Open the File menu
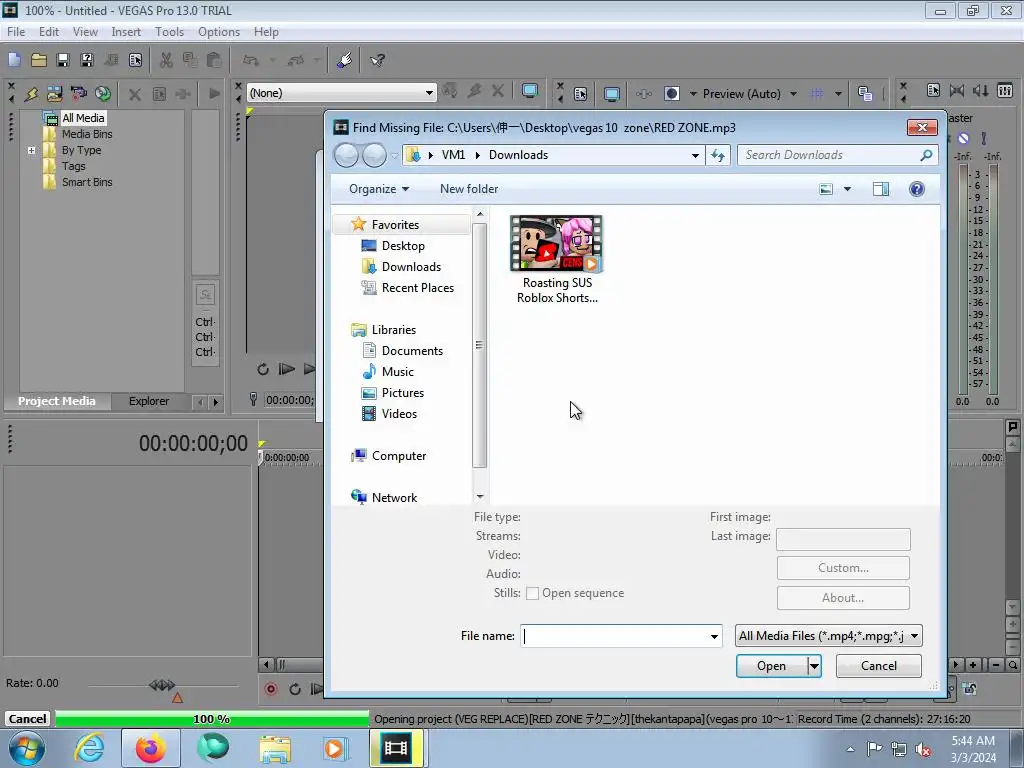1024x768 pixels. [x=16, y=32]
